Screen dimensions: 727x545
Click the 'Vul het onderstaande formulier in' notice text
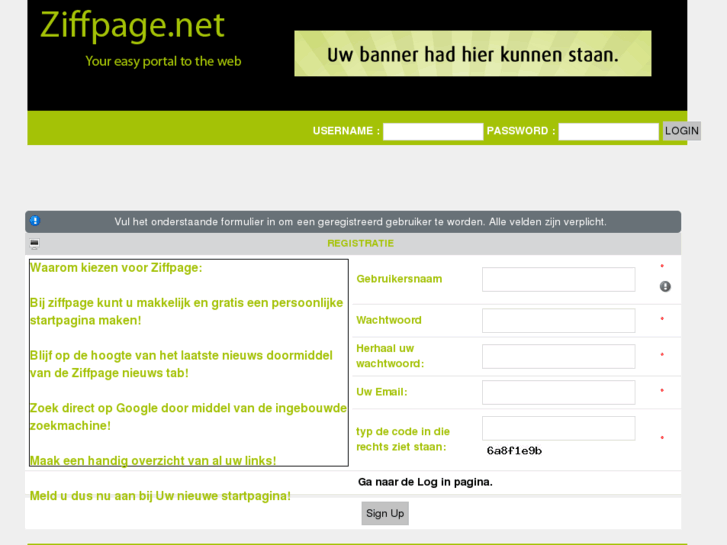coord(360,222)
